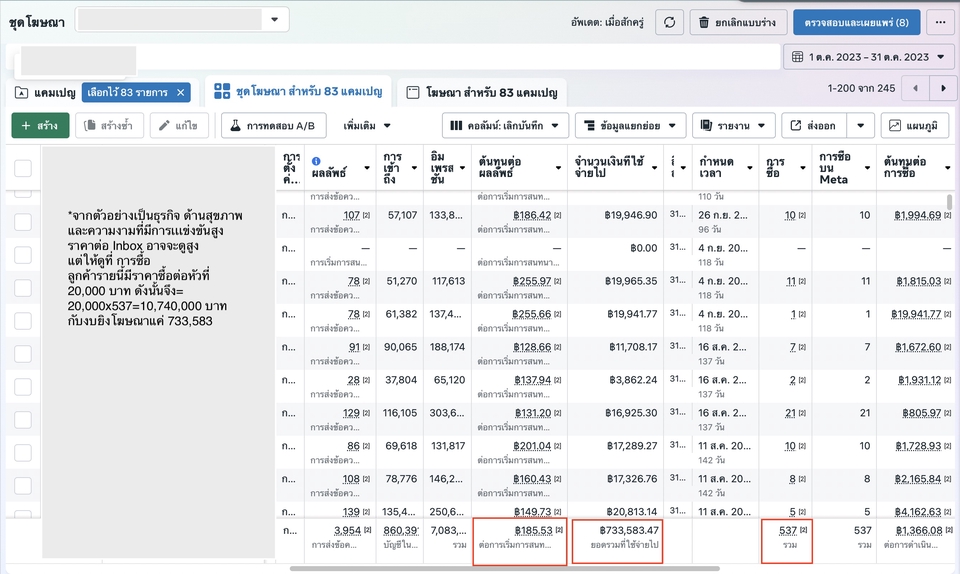Open การทดสอบ A/B test button
The image size is (960, 574).
273,125
